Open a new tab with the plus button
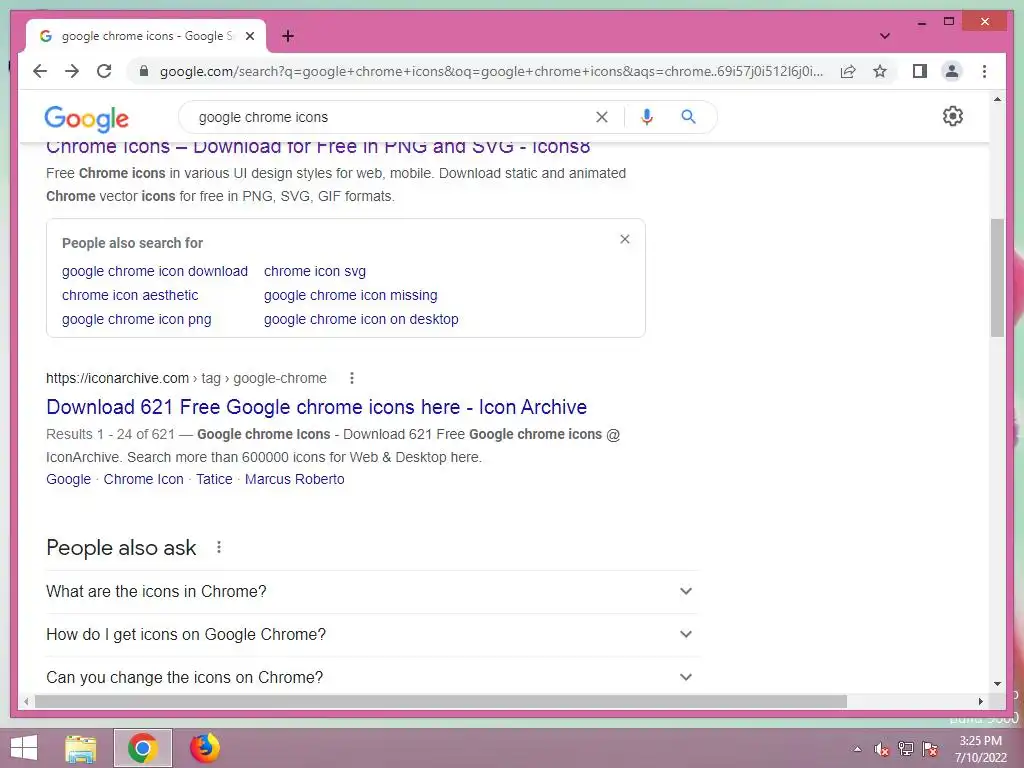The width and height of the screenshot is (1024, 768). 287,36
